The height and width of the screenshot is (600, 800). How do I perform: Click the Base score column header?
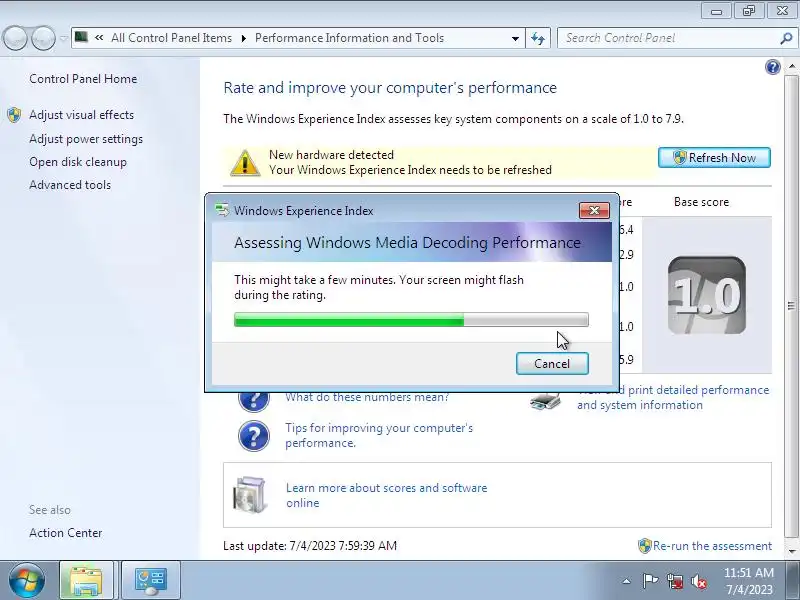point(702,202)
